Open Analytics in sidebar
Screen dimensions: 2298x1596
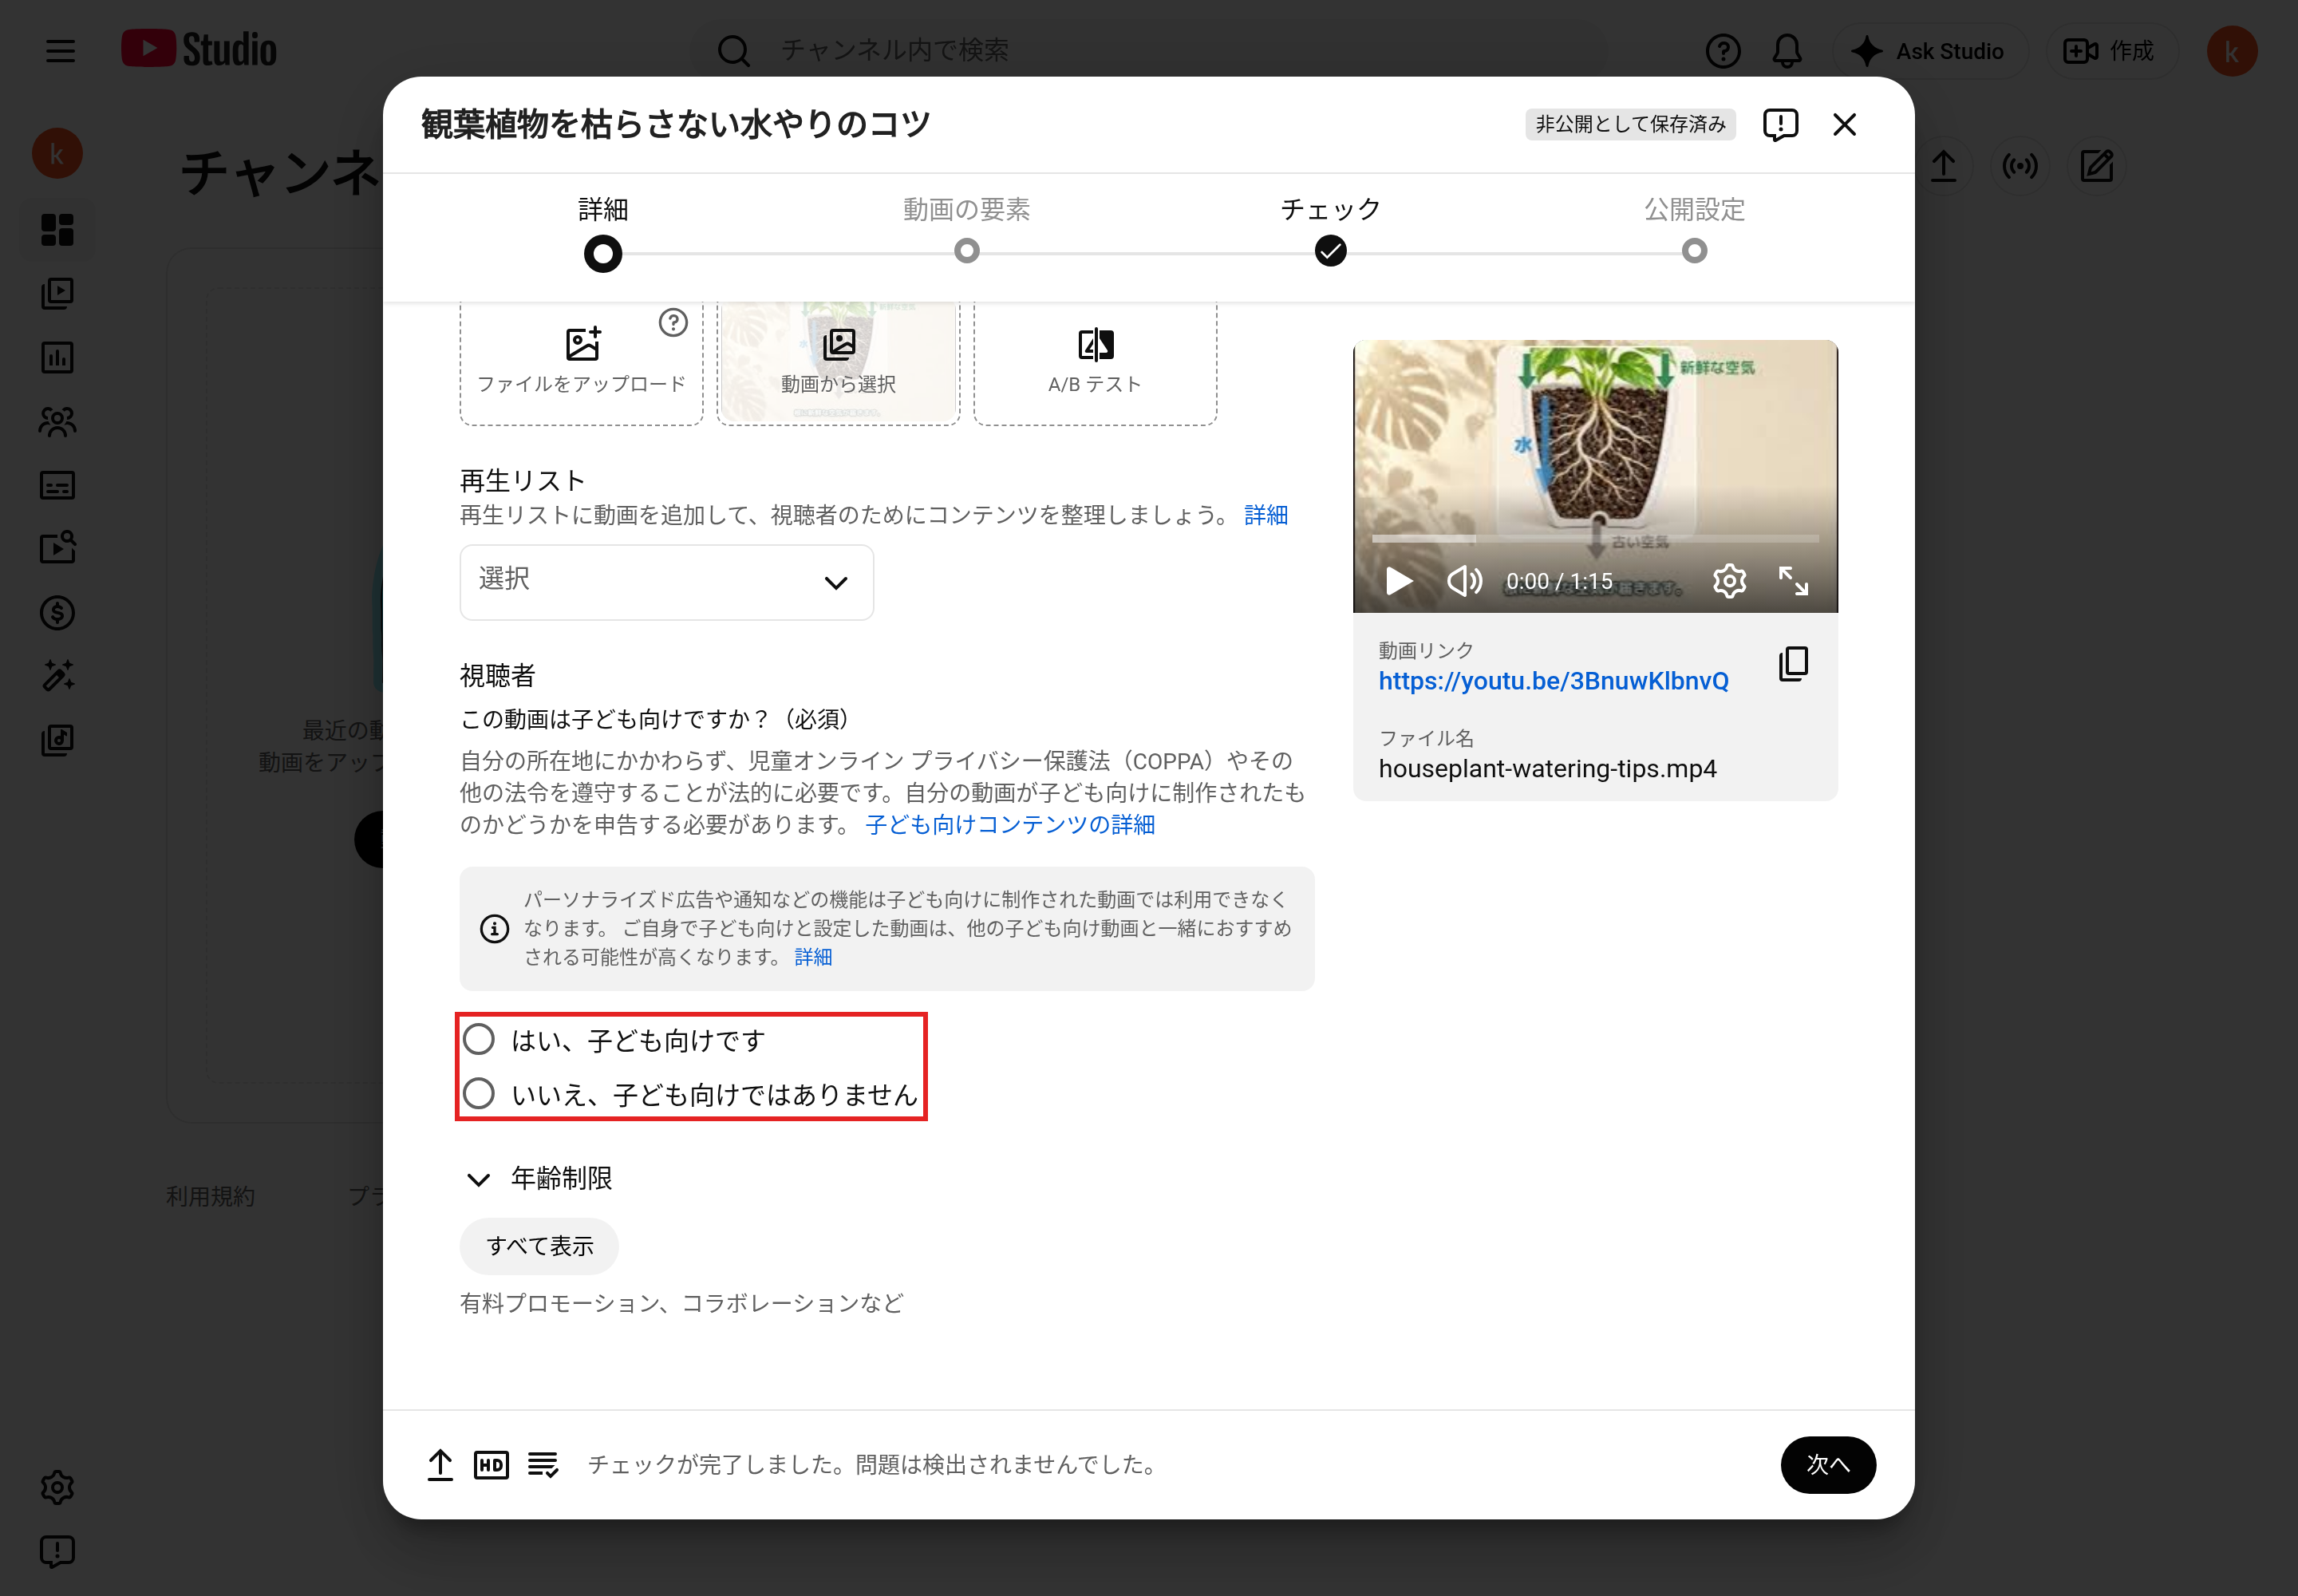click(57, 357)
